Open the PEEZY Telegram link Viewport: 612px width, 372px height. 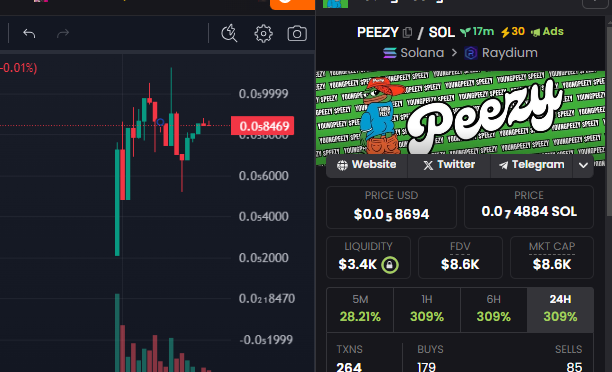pos(532,165)
